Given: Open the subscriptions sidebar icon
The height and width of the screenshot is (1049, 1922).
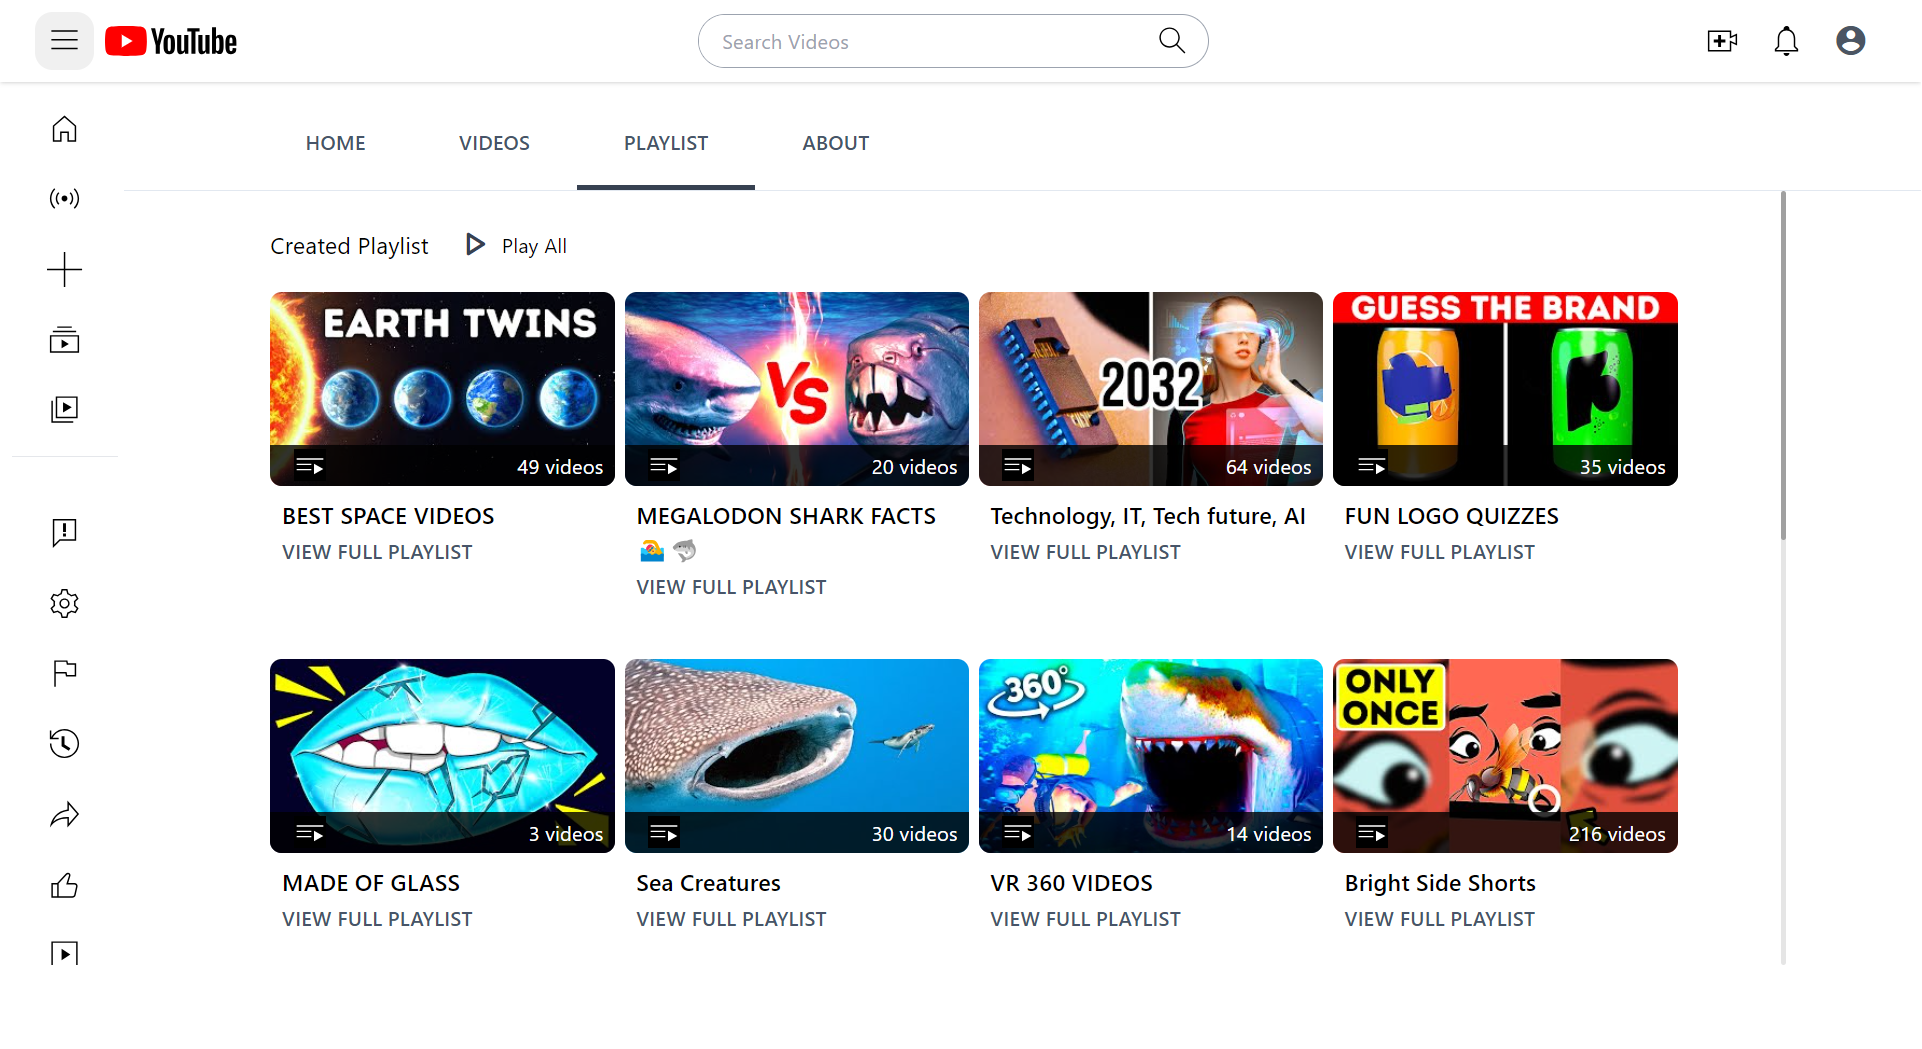Looking at the screenshot, I should pyautogui.click(x=64, y=339).
